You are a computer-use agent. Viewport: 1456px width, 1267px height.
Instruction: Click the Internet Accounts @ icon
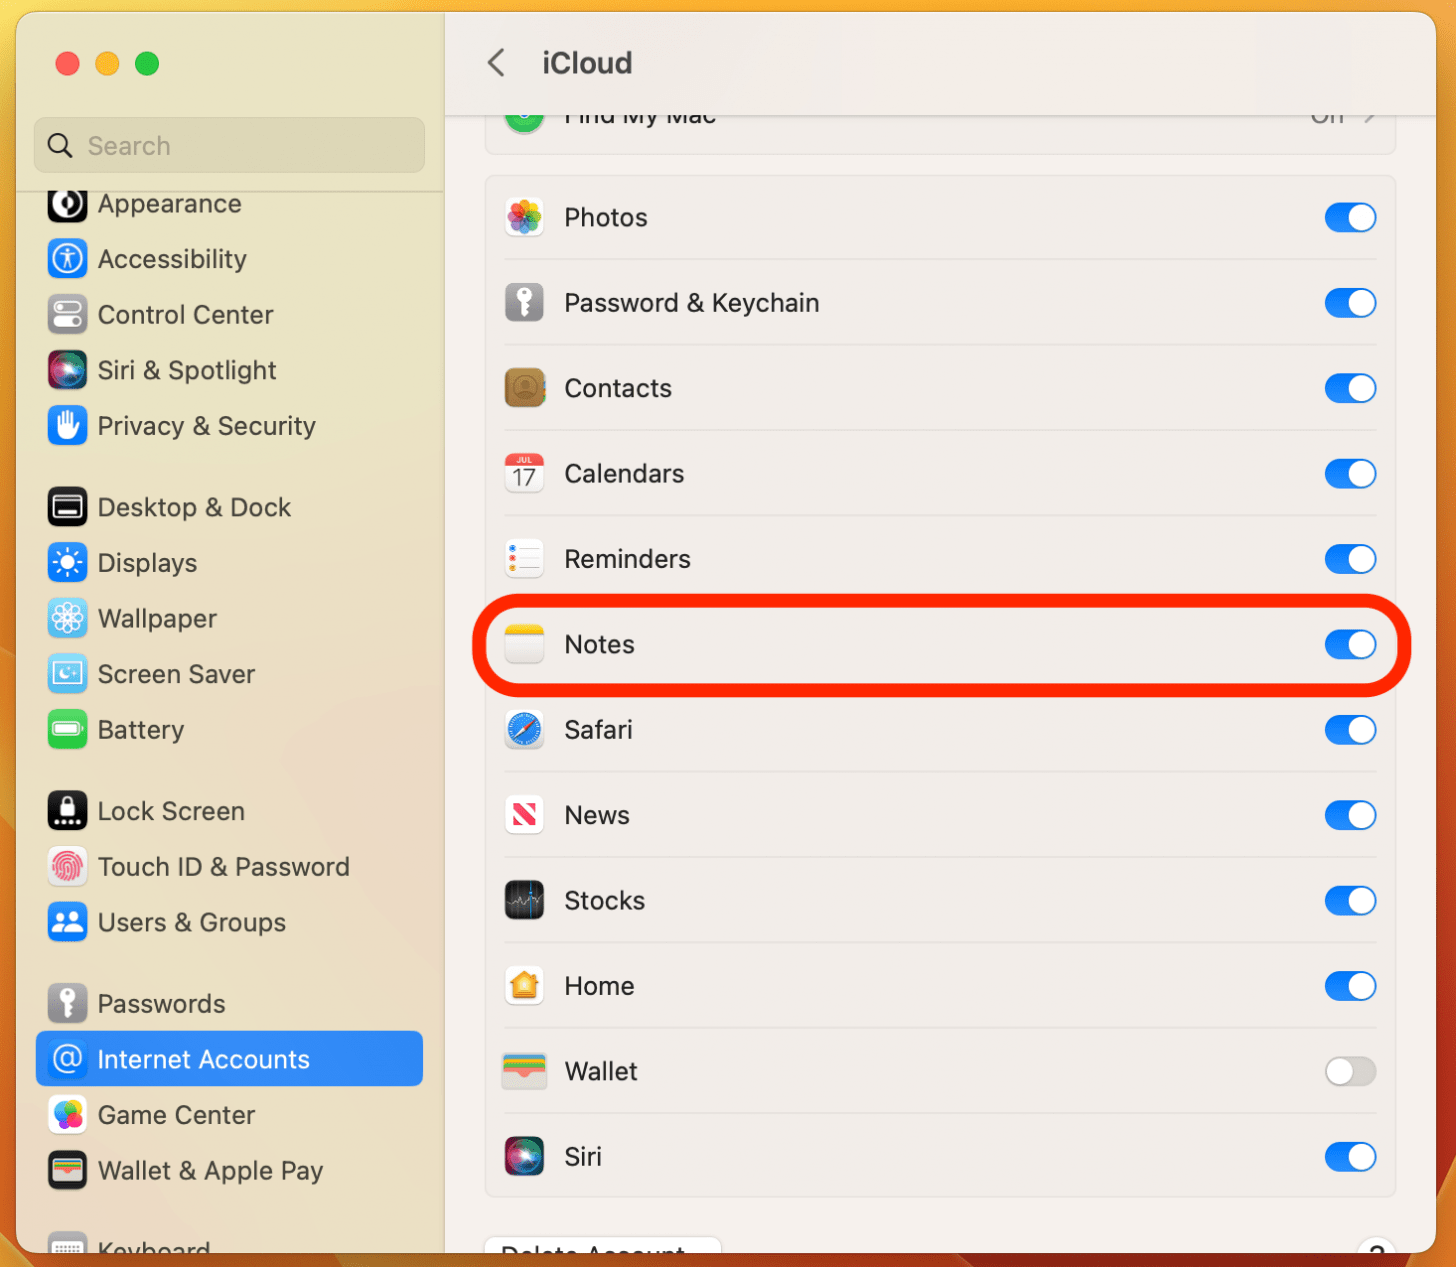pos(67,1059)
